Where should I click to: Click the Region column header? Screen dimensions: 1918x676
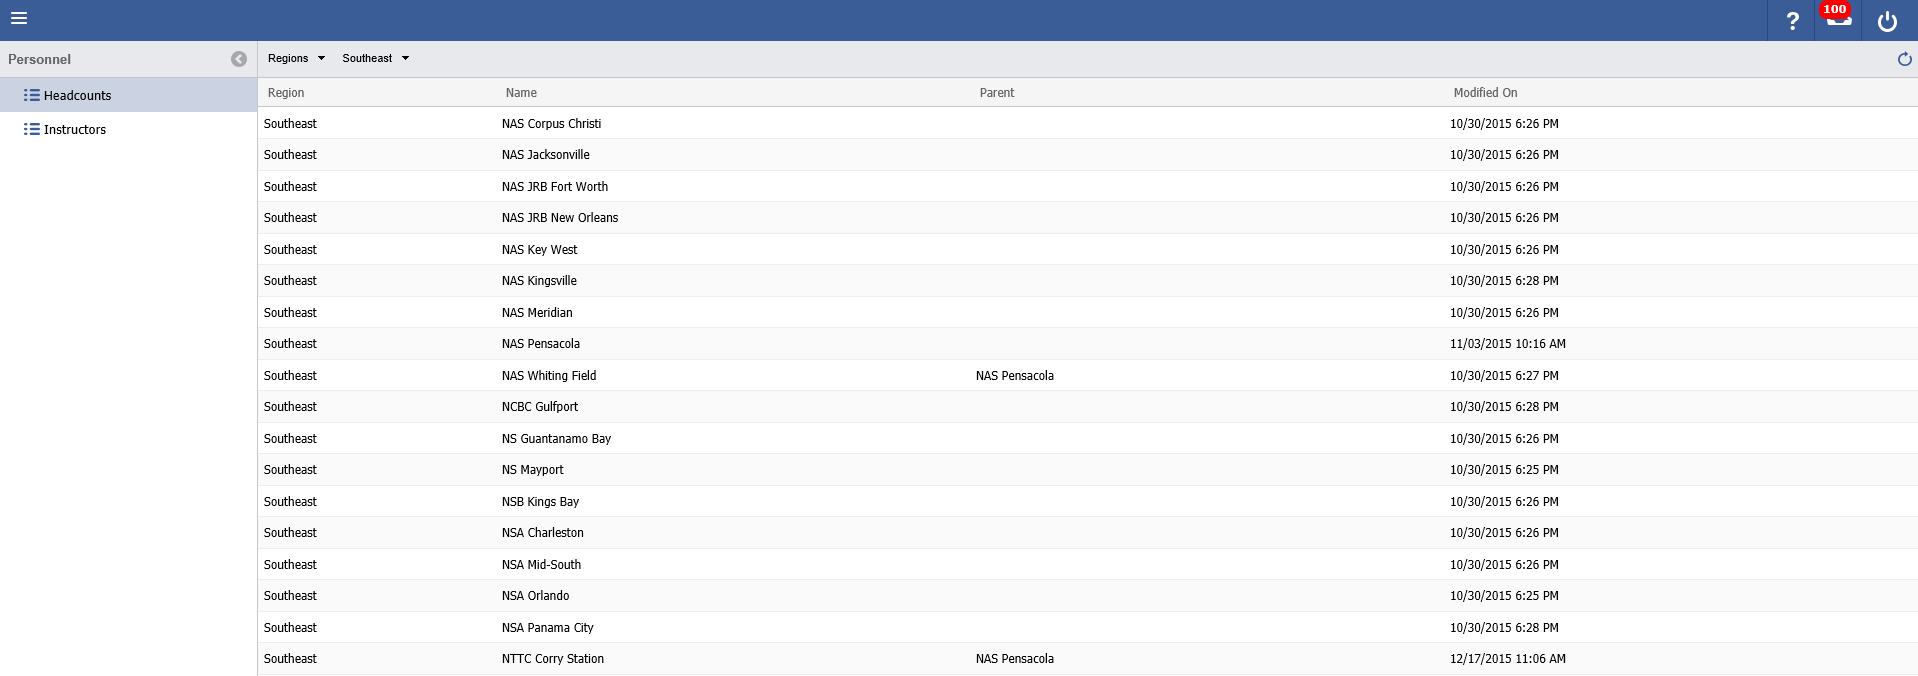pyautogui.click(x=286, y=93)
